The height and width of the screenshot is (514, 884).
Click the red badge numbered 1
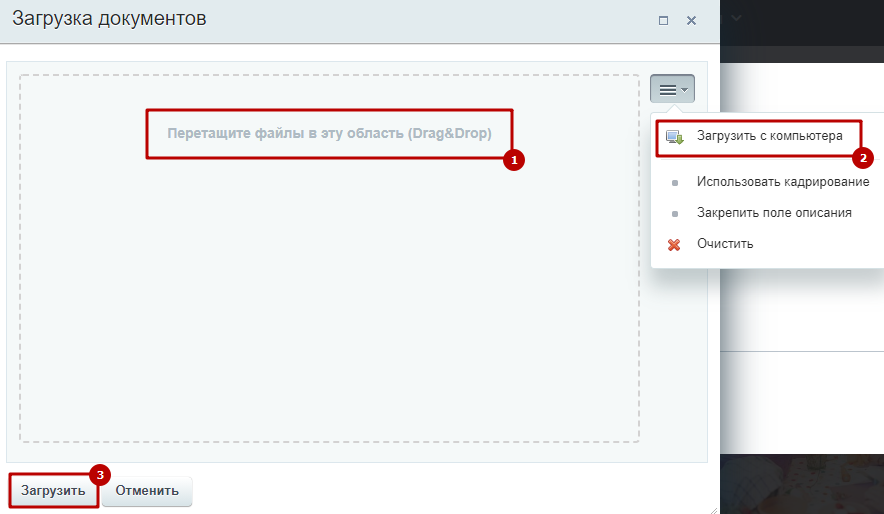tap(514, 160)
